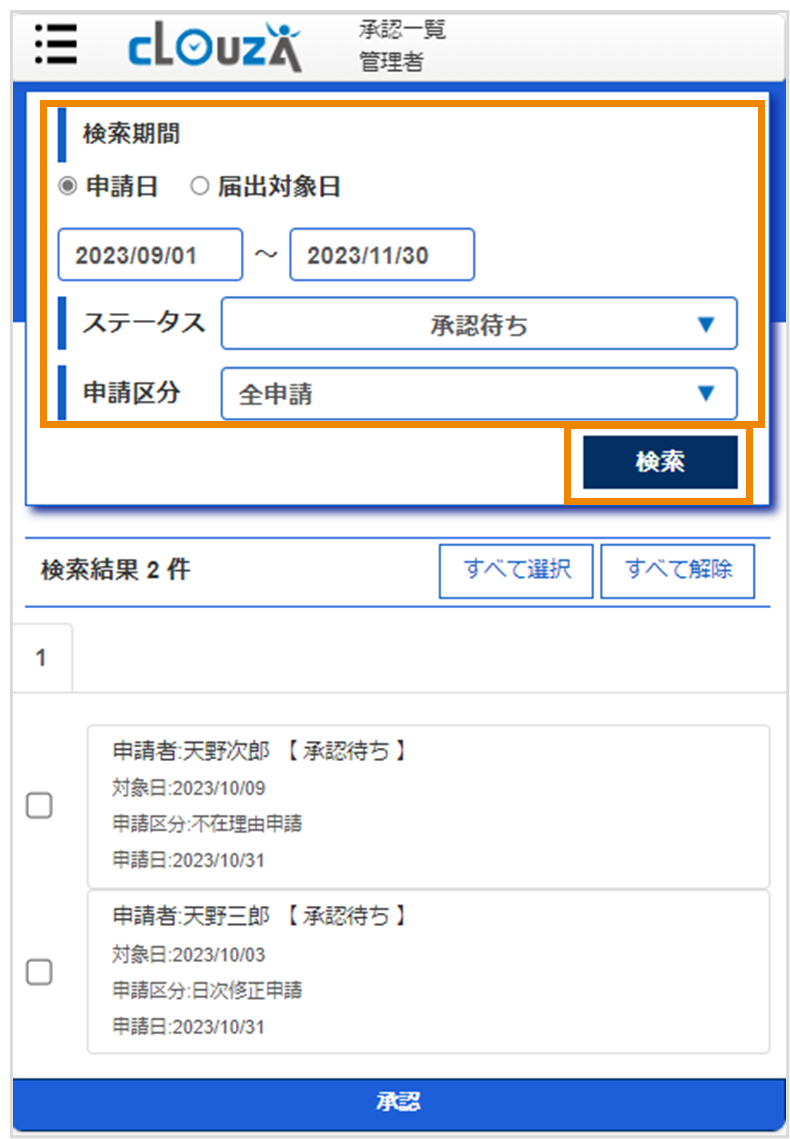Check the checkbox for 天野次郎's request
This screenshot has height=1139, width=790.
(39, 806)
